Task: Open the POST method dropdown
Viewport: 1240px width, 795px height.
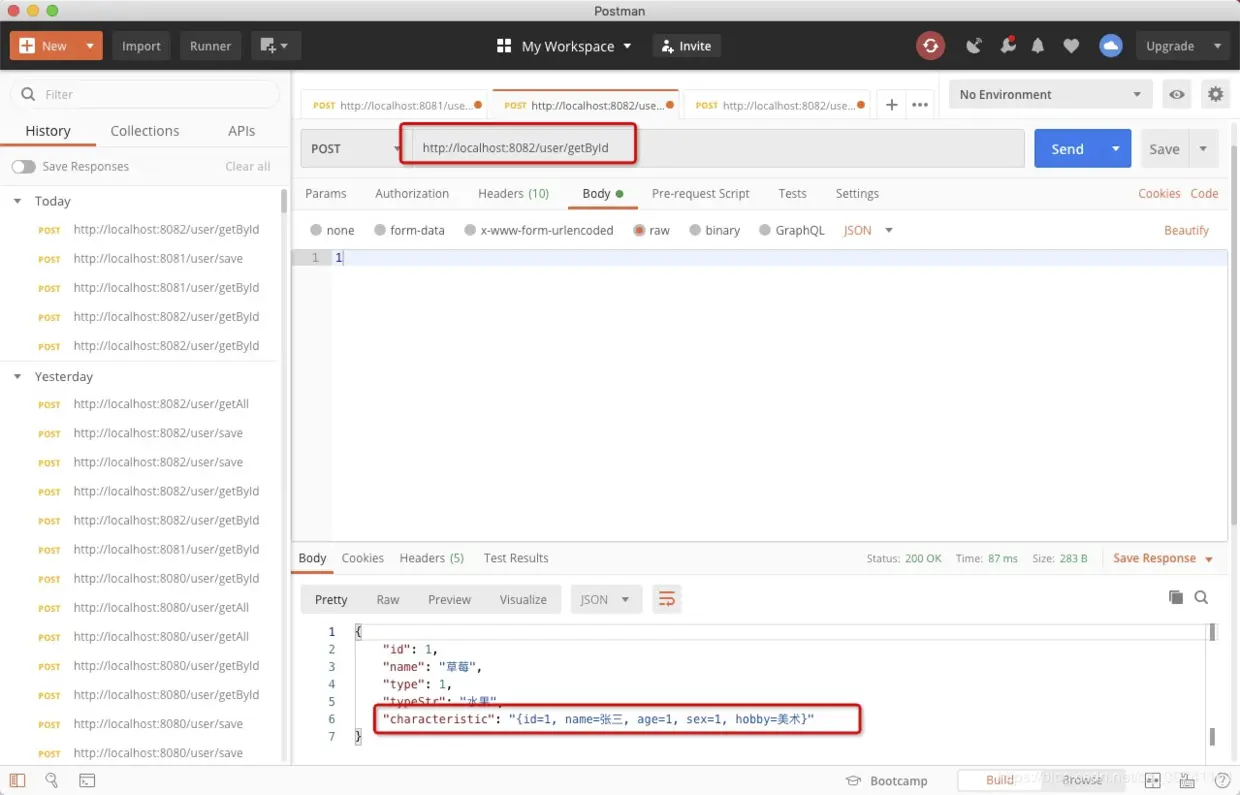Action: [351, 148]
